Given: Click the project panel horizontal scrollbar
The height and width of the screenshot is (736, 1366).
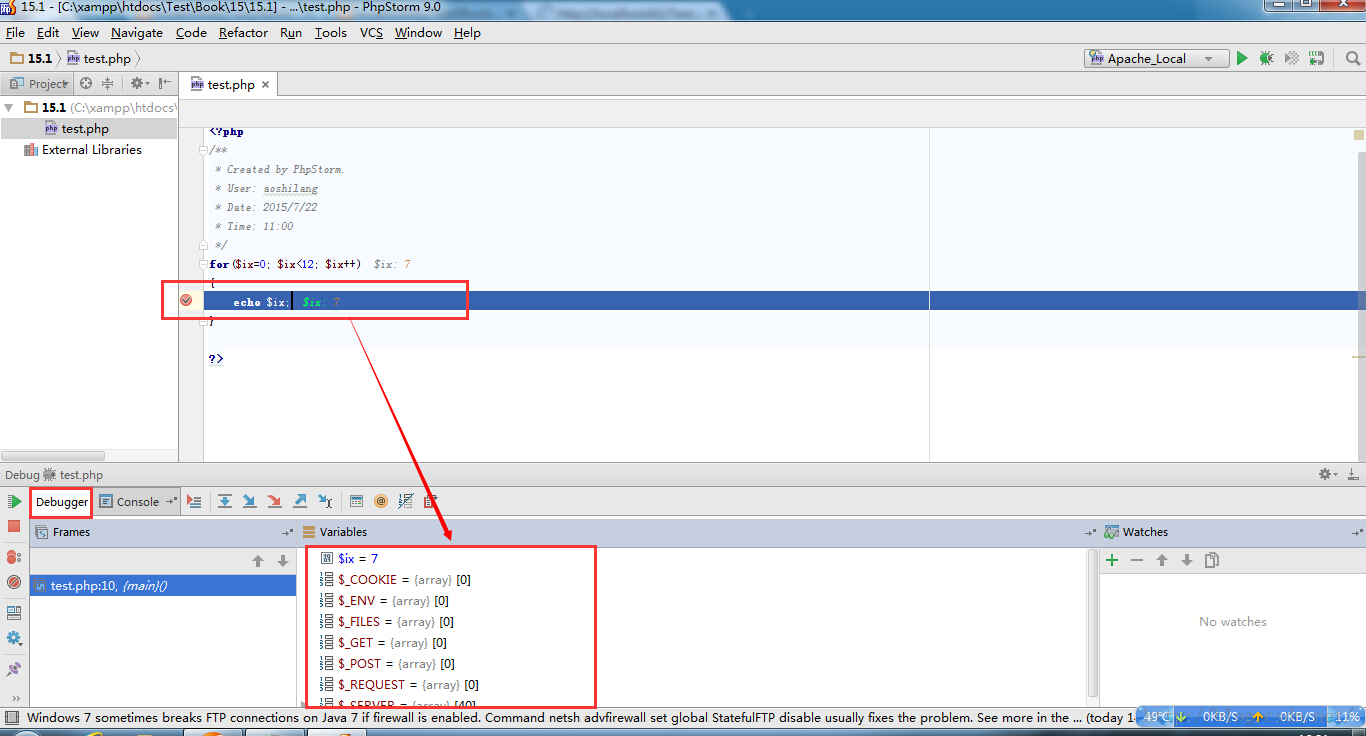Looking at the screenshot, I should tap(52, 456).
